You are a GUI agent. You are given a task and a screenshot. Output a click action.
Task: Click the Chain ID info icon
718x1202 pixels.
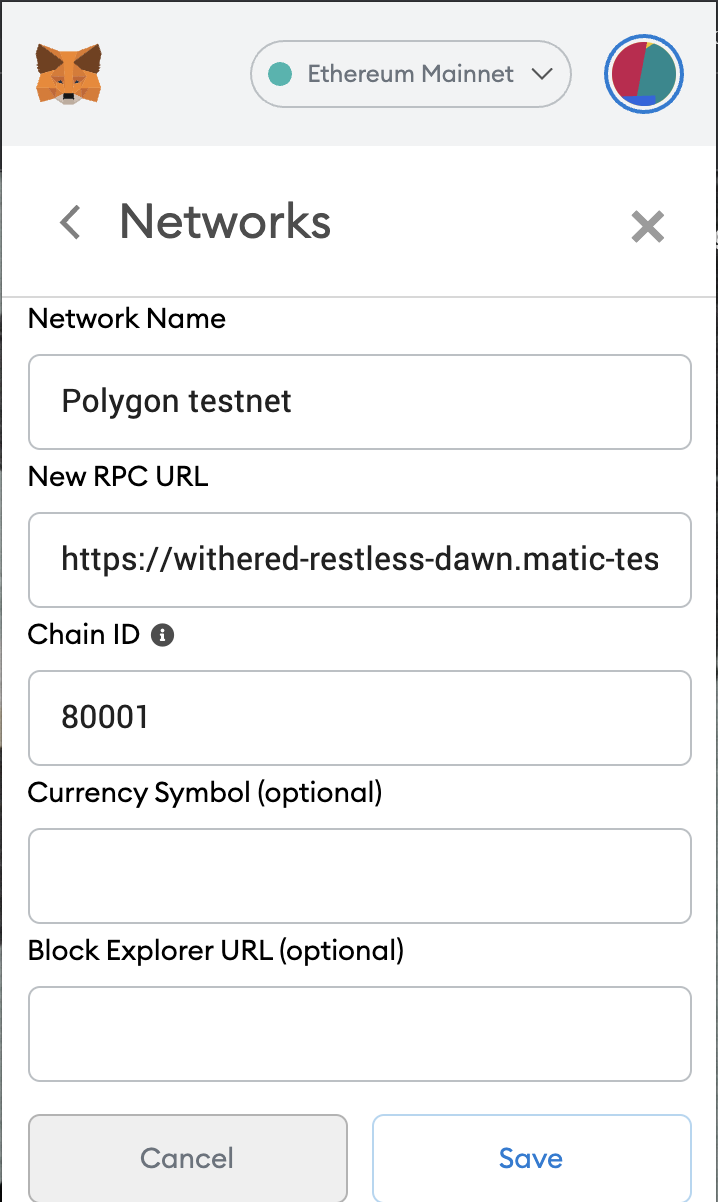click(x=163, y=634)
